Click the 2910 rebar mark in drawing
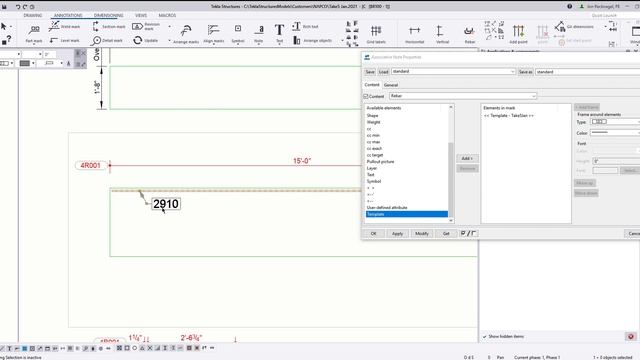 [166, 204]
